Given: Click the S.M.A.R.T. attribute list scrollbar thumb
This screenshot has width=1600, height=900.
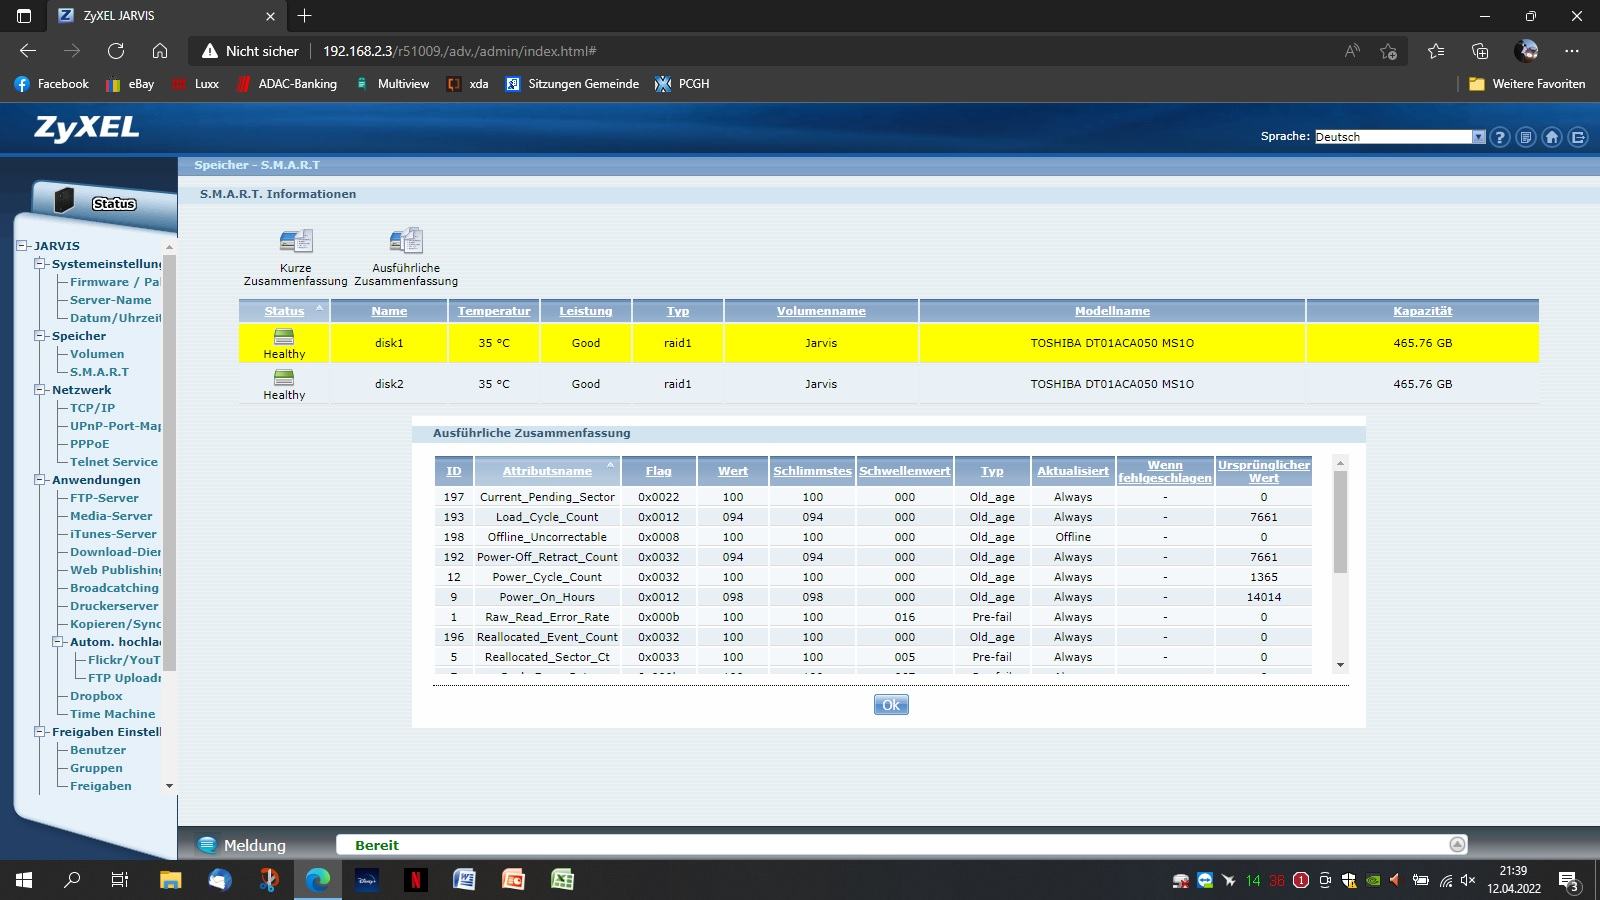Looking at the screenshot, I should pyautogui.click(x=1341, y=522).
